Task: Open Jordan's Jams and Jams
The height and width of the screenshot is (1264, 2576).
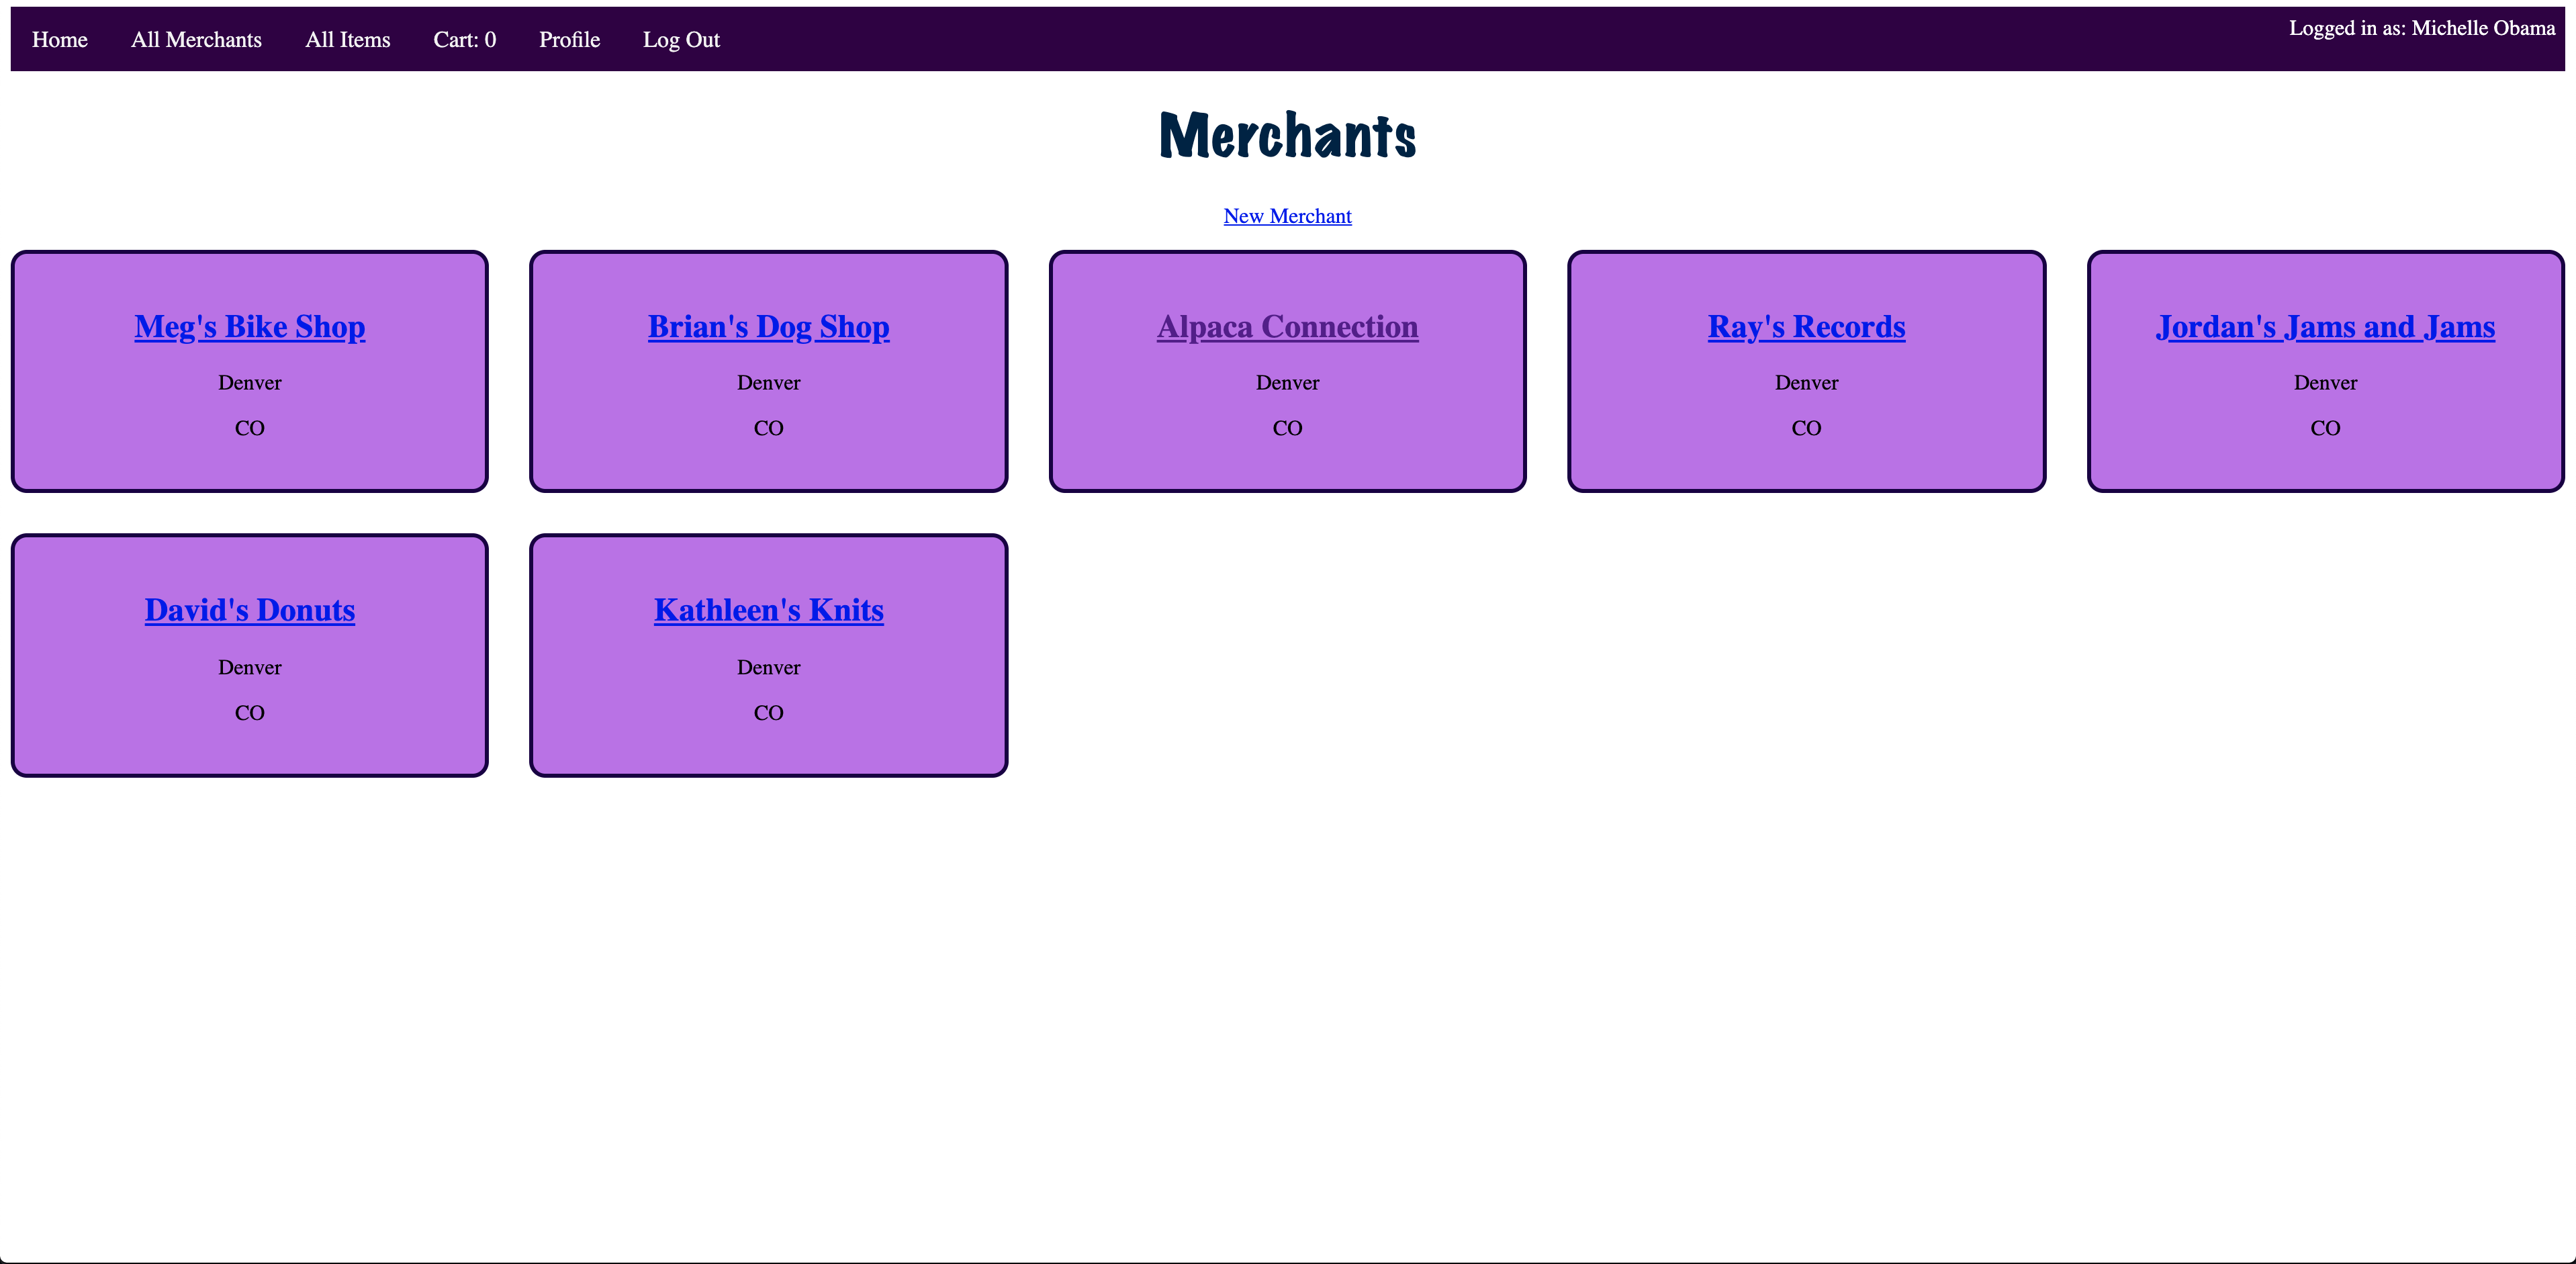Action: 2325,327
